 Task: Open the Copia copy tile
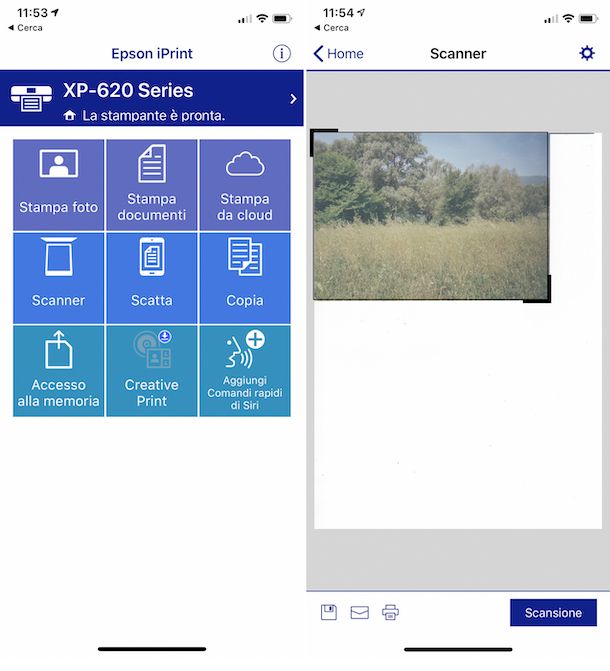[x=245, y=278]
